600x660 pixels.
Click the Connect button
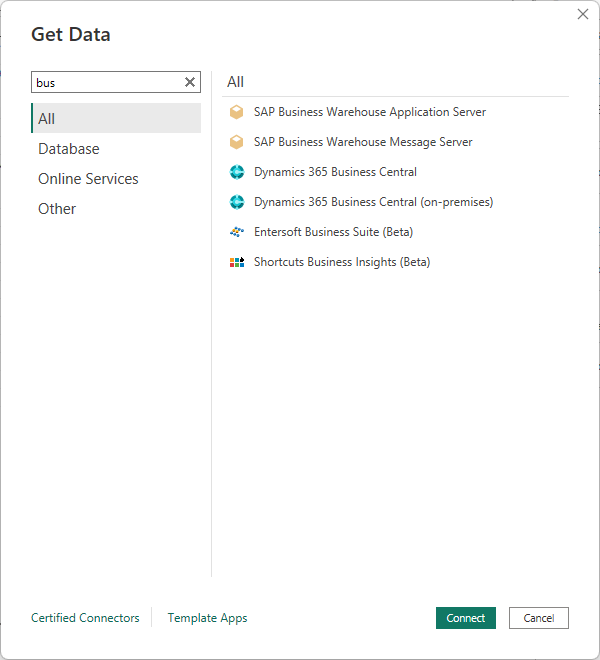tap(466, 618)
